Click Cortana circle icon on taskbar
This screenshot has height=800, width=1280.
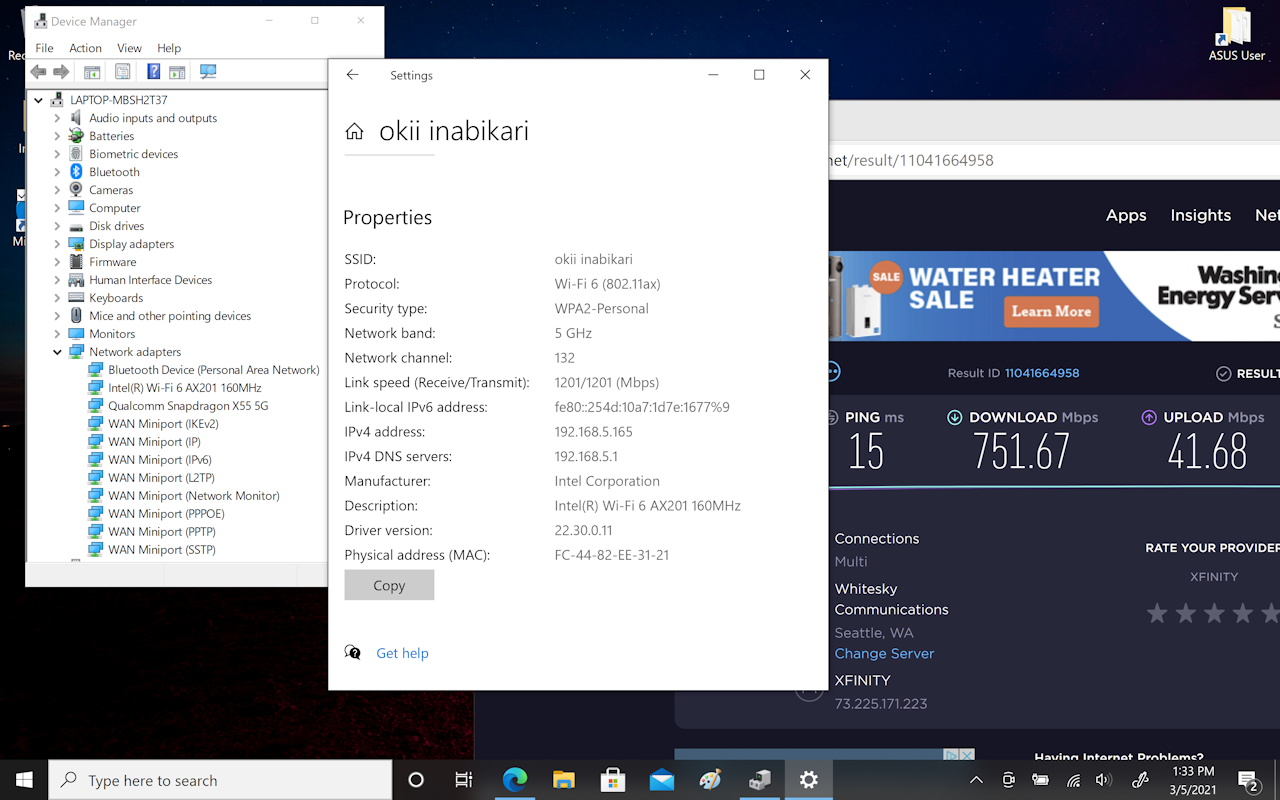click(416, 780)
